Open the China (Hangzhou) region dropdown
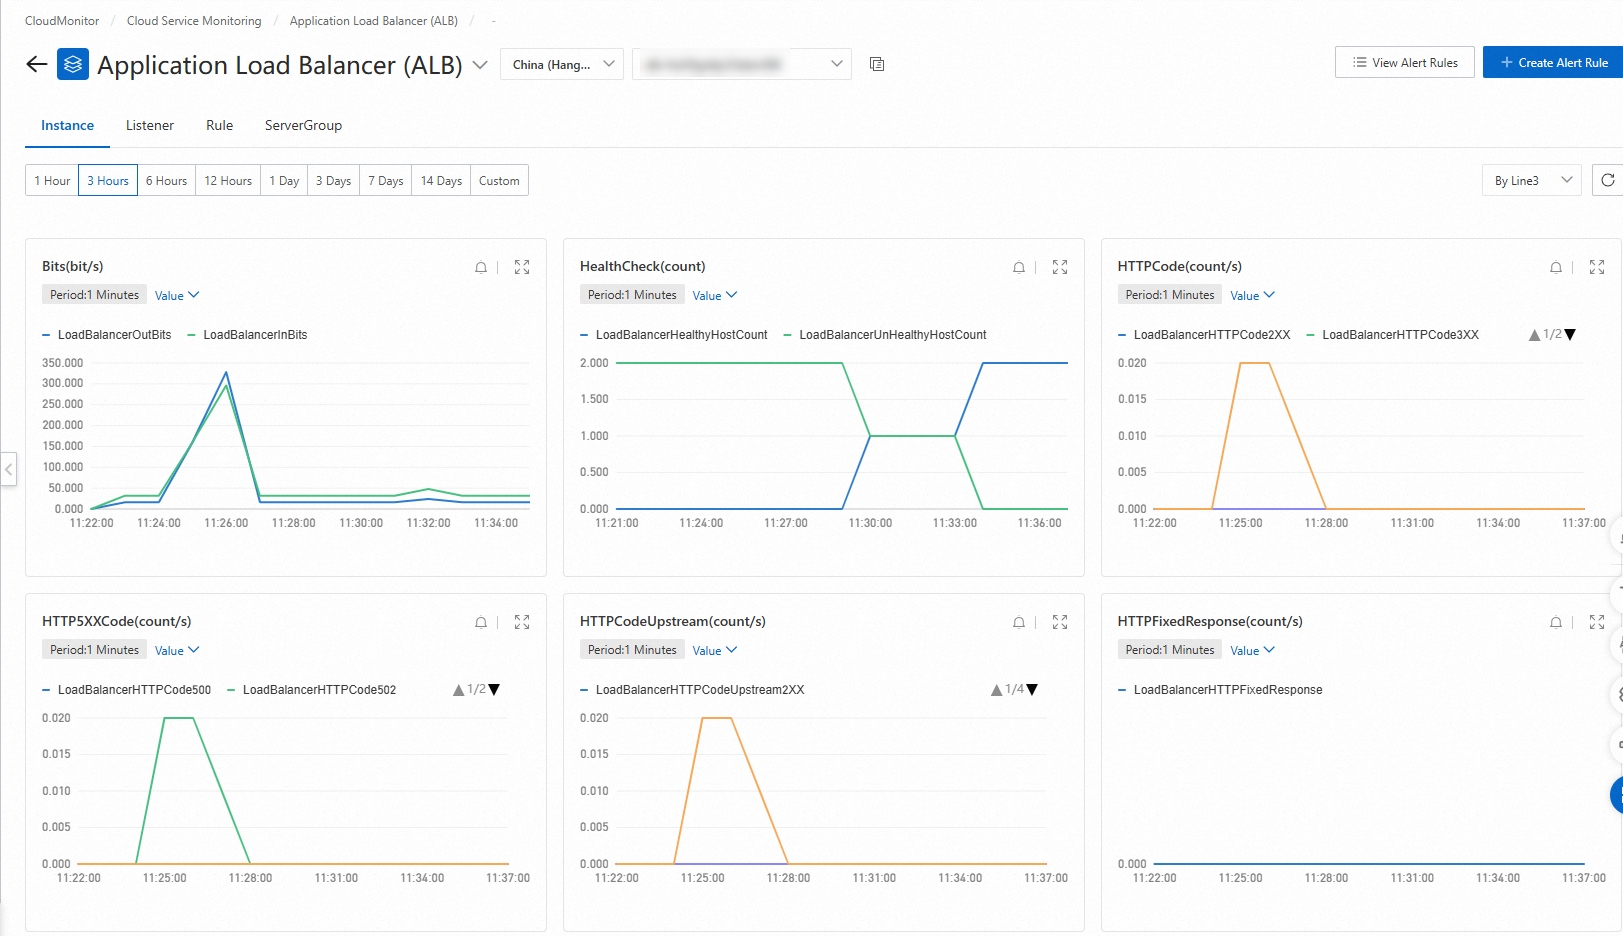The width and height of the screenshot is (1623, 936). [x=561, y=63]
